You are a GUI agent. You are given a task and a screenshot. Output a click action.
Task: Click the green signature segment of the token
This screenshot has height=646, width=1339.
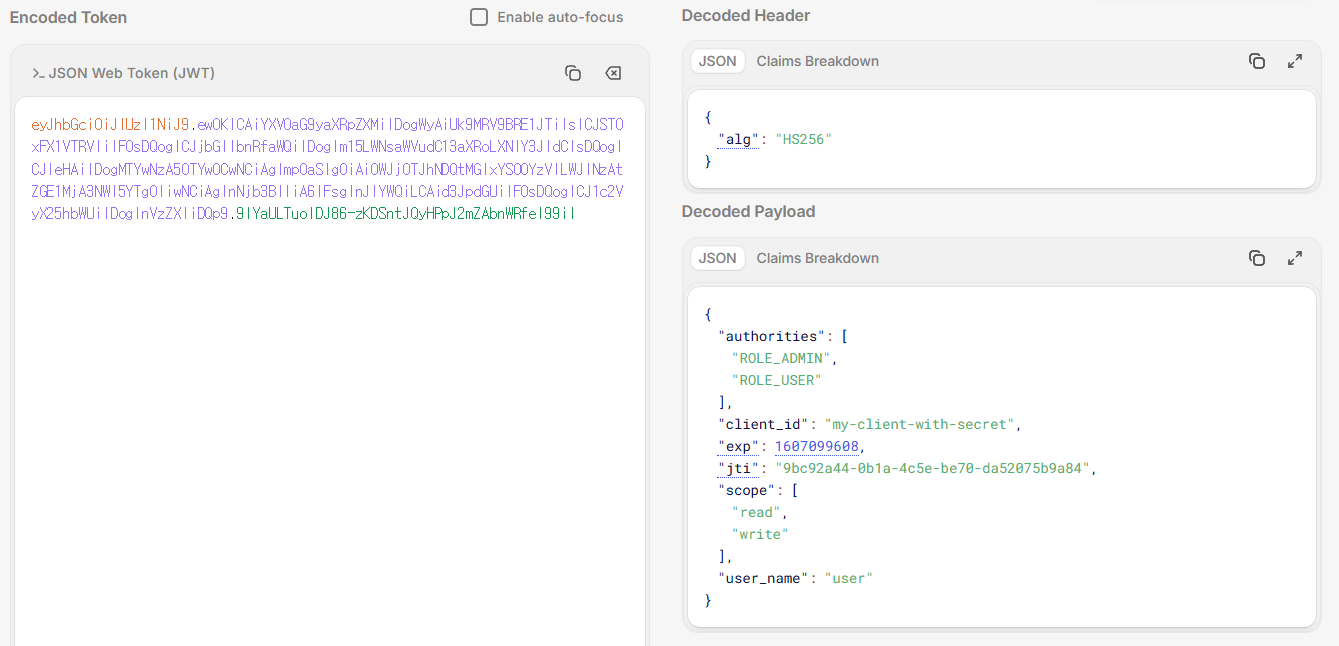[x=404, y=213]
